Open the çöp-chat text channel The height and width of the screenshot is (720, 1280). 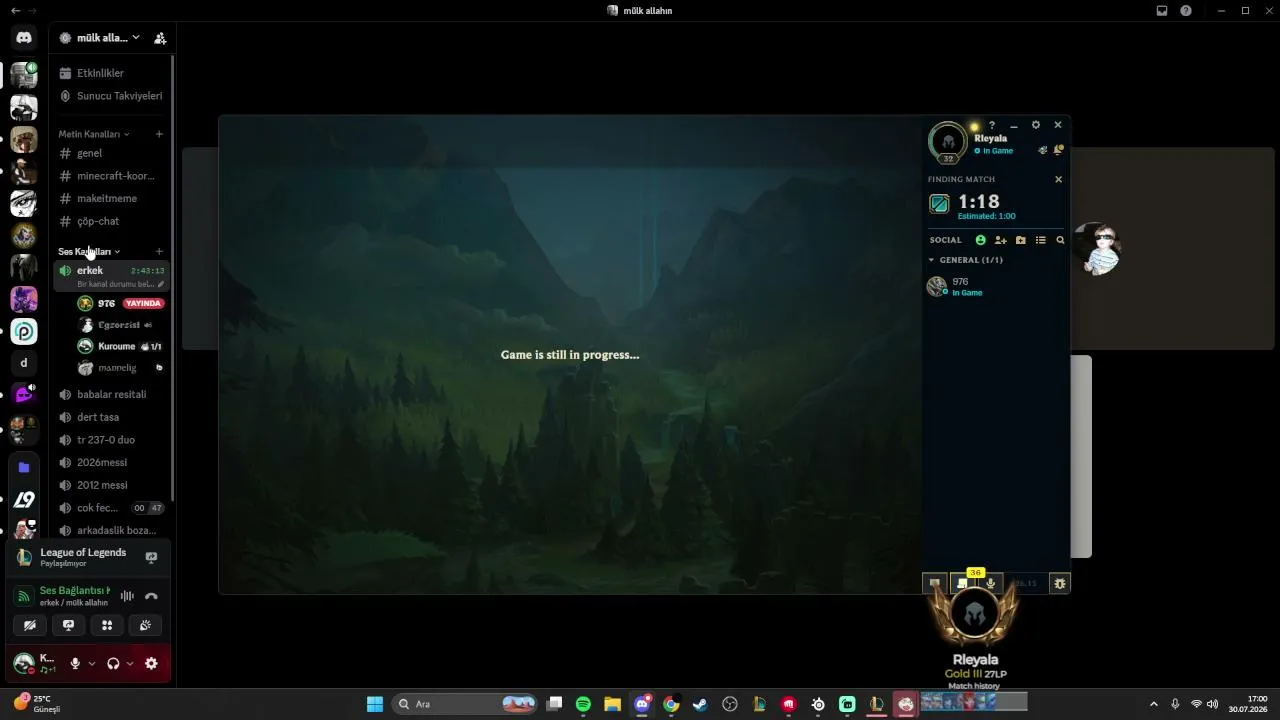110,221
